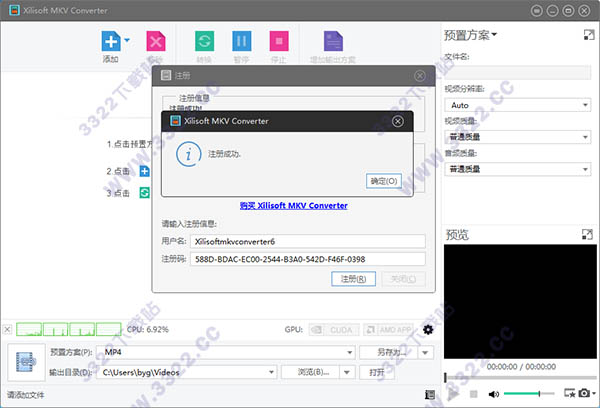Image resolution: width=600 pixels, height=408 pixels.
Task: Toggle AMD APP GPU acceleration
Action: pos(389,330)
